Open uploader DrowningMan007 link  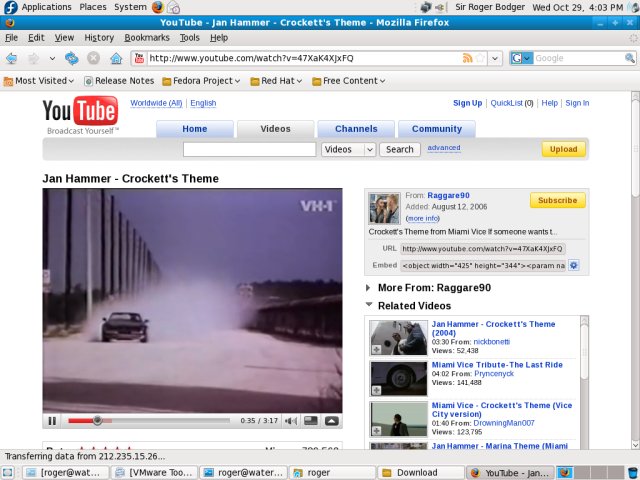click(x=504, y=423)
